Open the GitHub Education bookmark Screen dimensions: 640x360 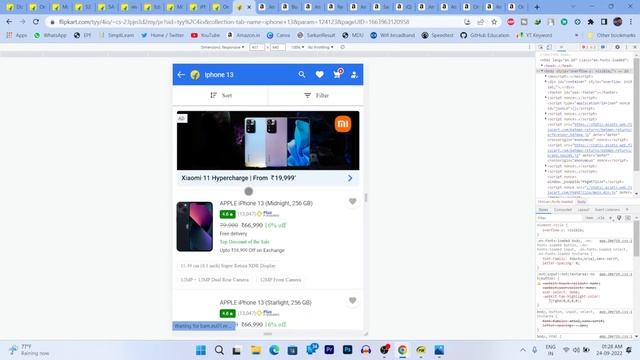click(x=484, y=36)
